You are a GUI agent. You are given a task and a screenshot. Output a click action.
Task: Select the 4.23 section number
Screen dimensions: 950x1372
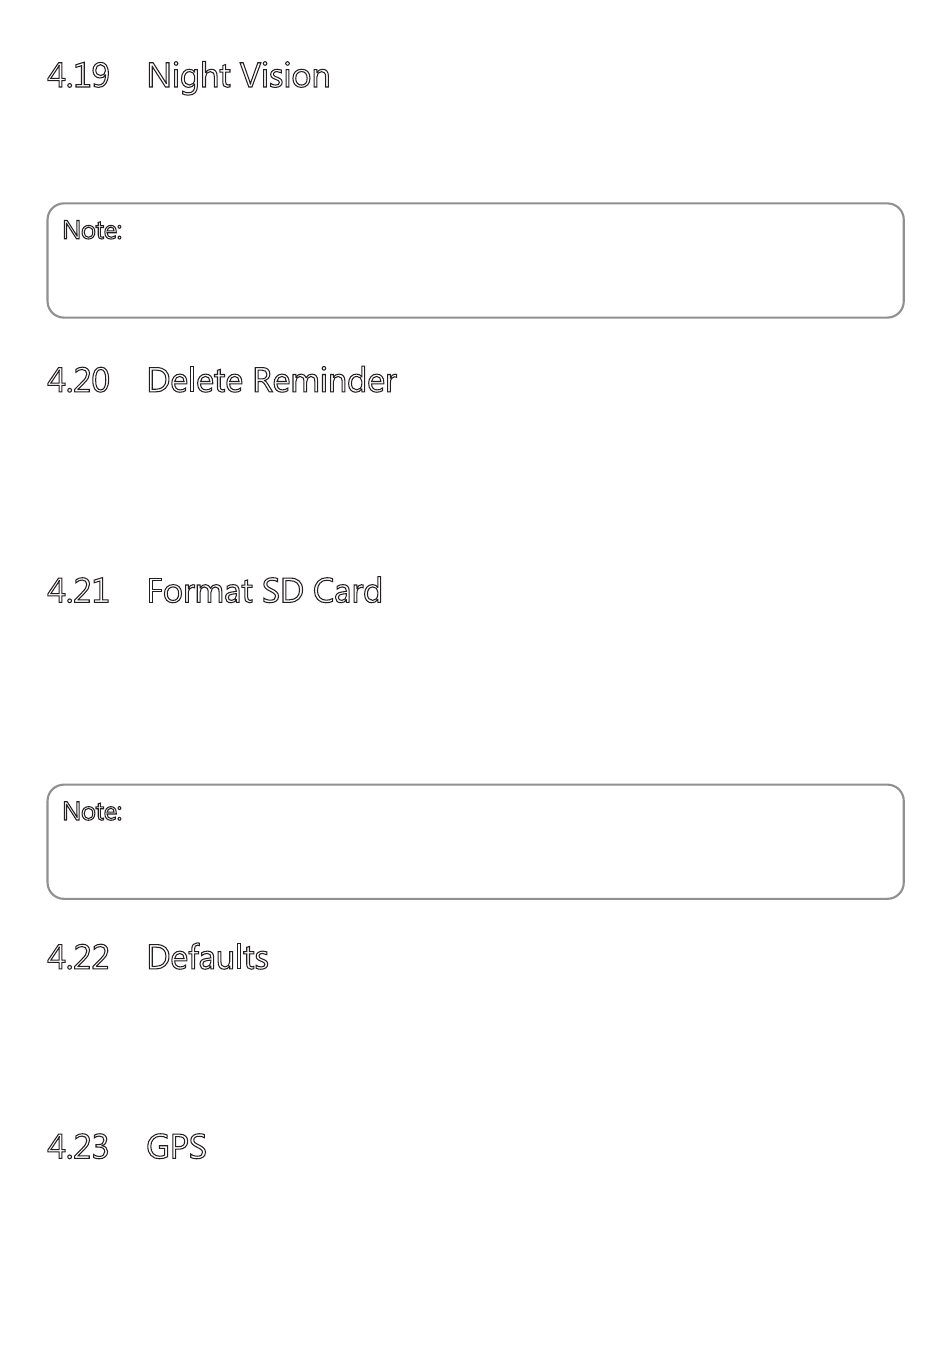[x=78, y=1146]
